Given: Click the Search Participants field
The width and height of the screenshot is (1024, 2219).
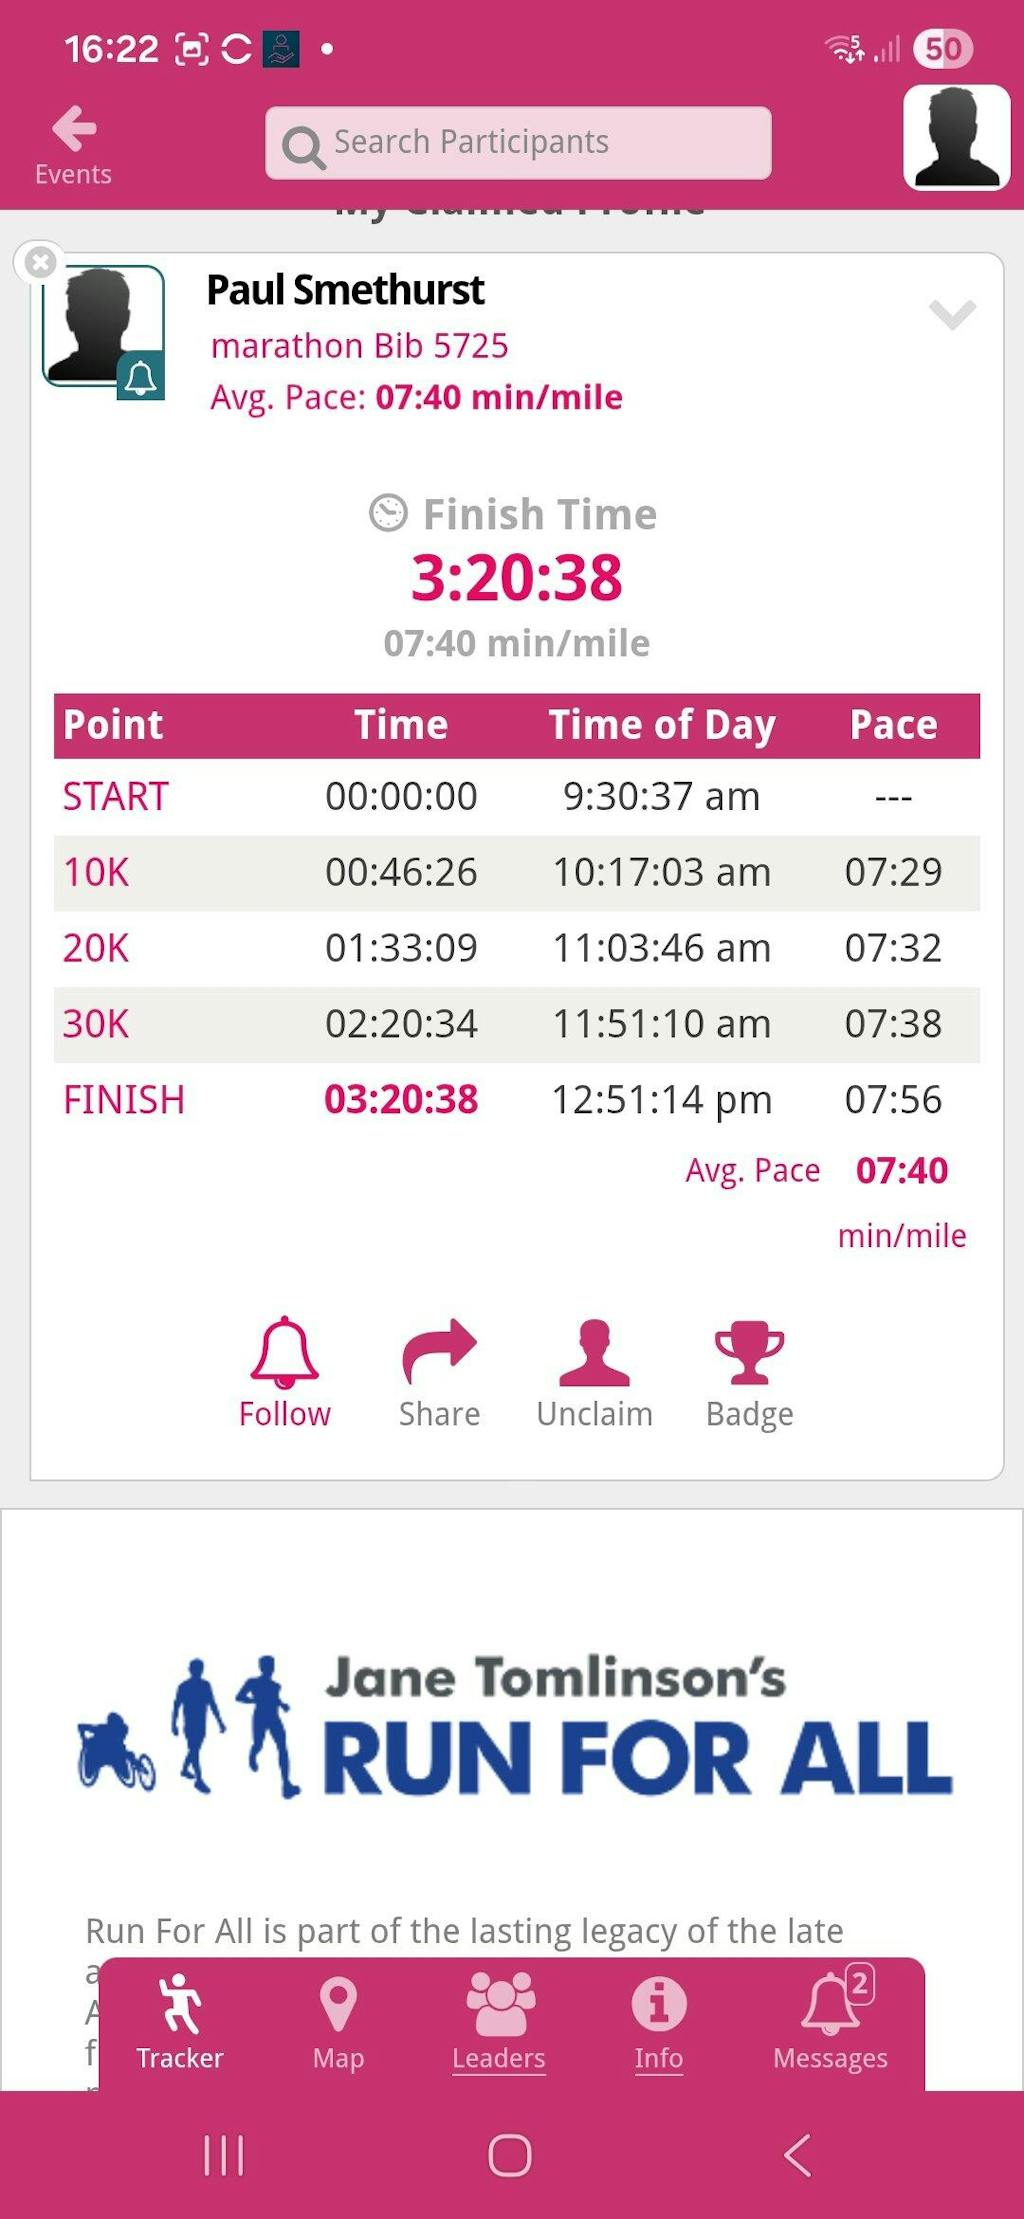Looking at the screenshot, I should click(x=518, y=143).
